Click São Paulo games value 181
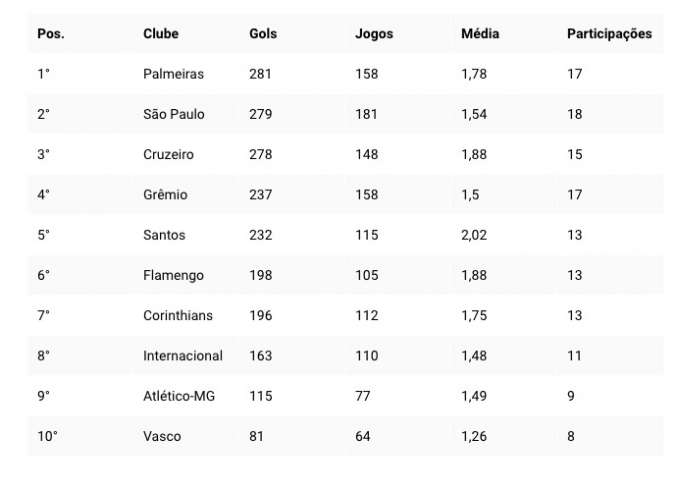Image resolution: width=680 pixels, height=493 pixels. 366,114
